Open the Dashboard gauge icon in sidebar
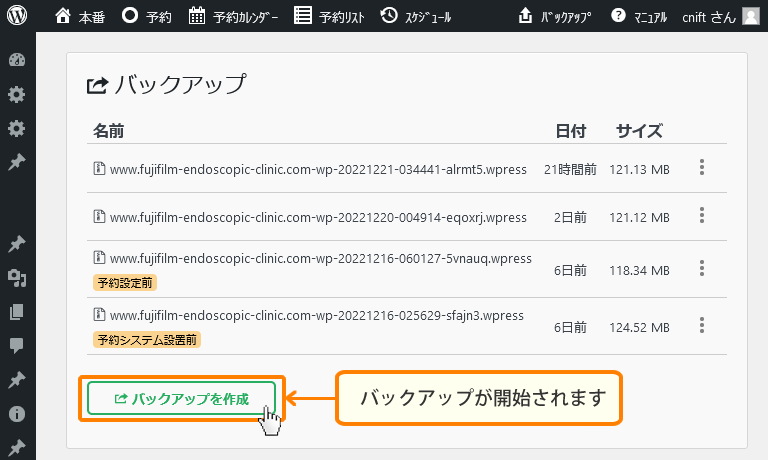The height and width of the screenshot is (460, 768). (17, 60)
